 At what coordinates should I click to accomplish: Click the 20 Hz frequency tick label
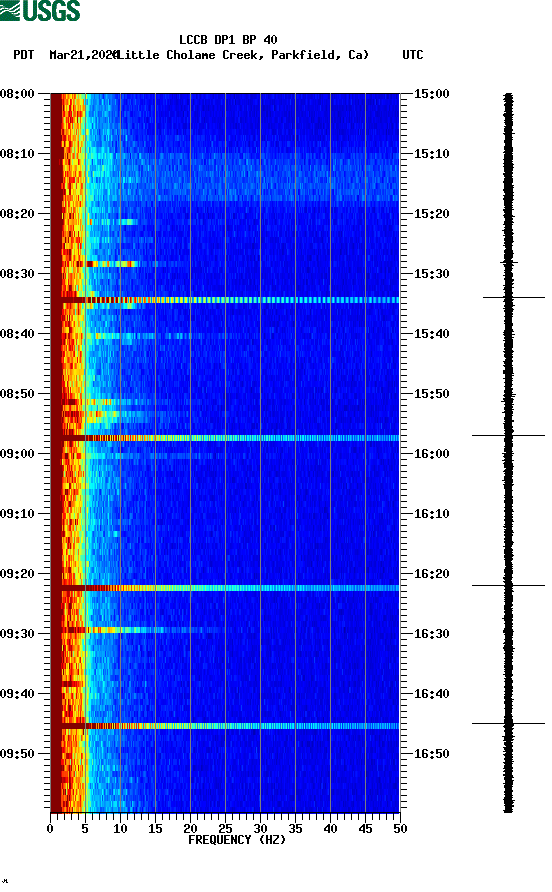pyautogui.click(x=190, y=829)
